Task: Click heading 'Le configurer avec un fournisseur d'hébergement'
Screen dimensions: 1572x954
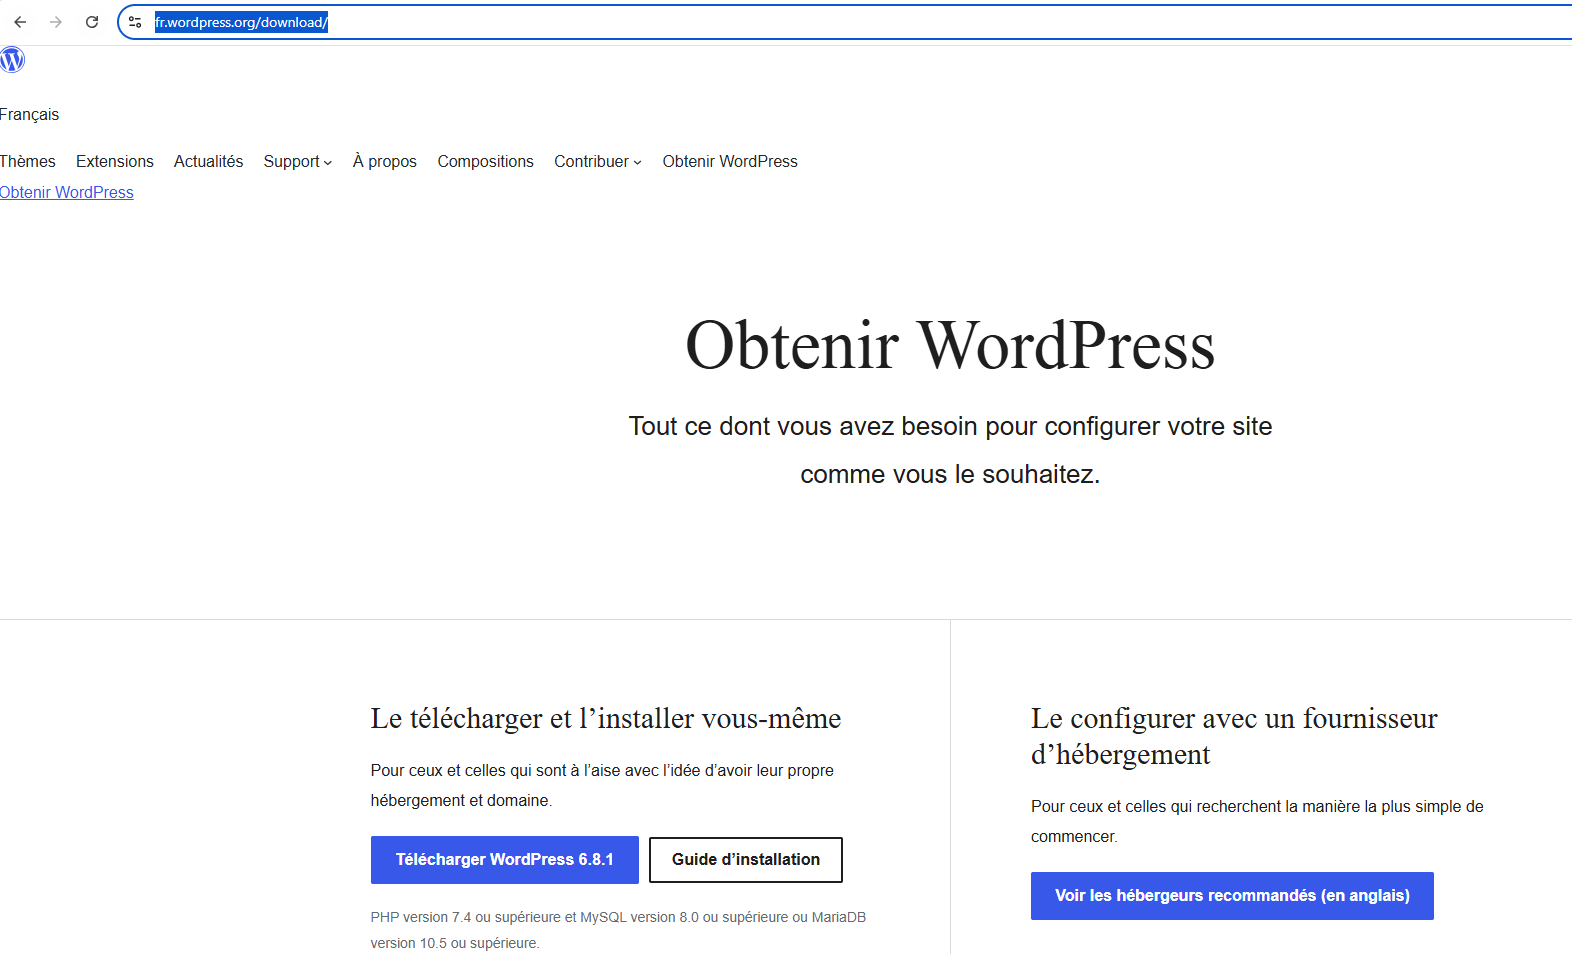Action: click(x=1234, y=736)
